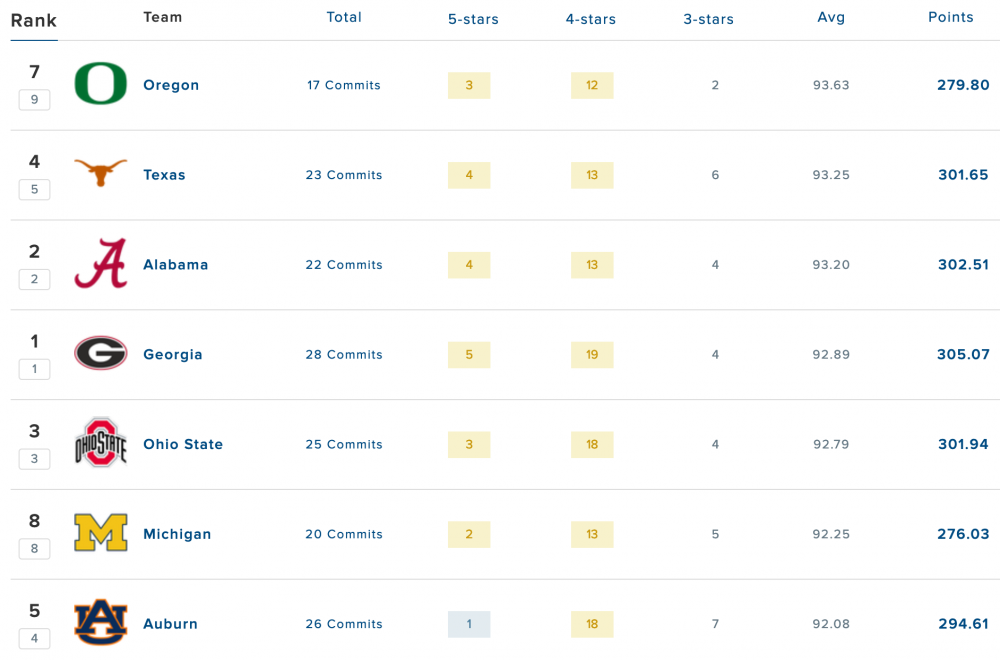
Task: Click the Michigan block M logo
Action: click(100, 533)
